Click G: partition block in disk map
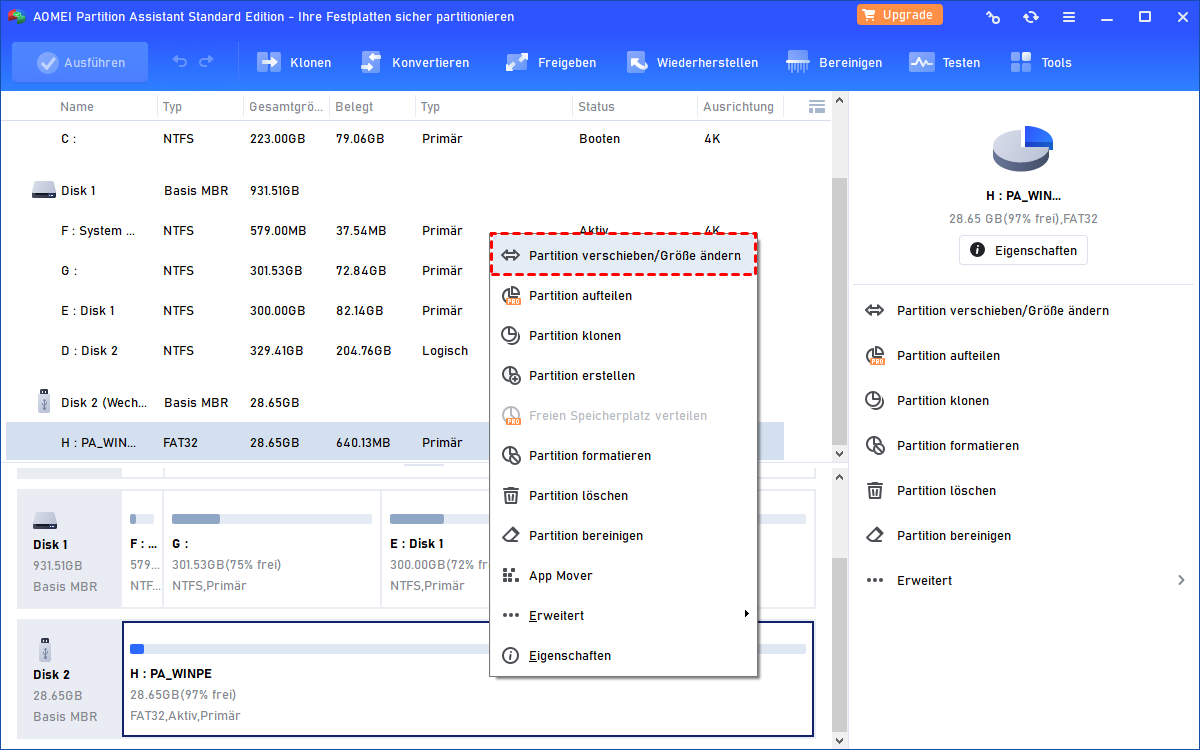This screenshot has height=750, width=1200. click(x=272, y=549)
